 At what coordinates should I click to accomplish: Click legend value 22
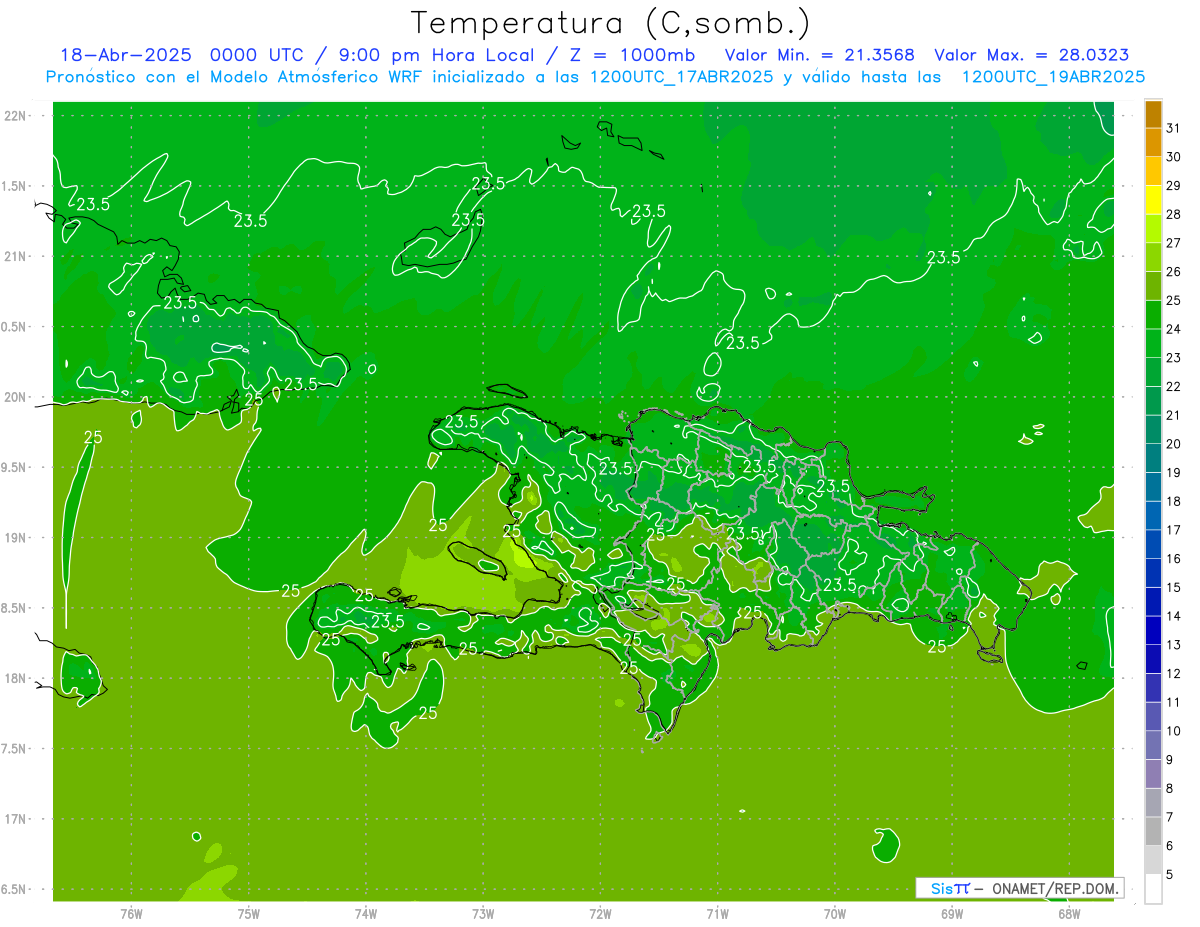(1173, 386)
